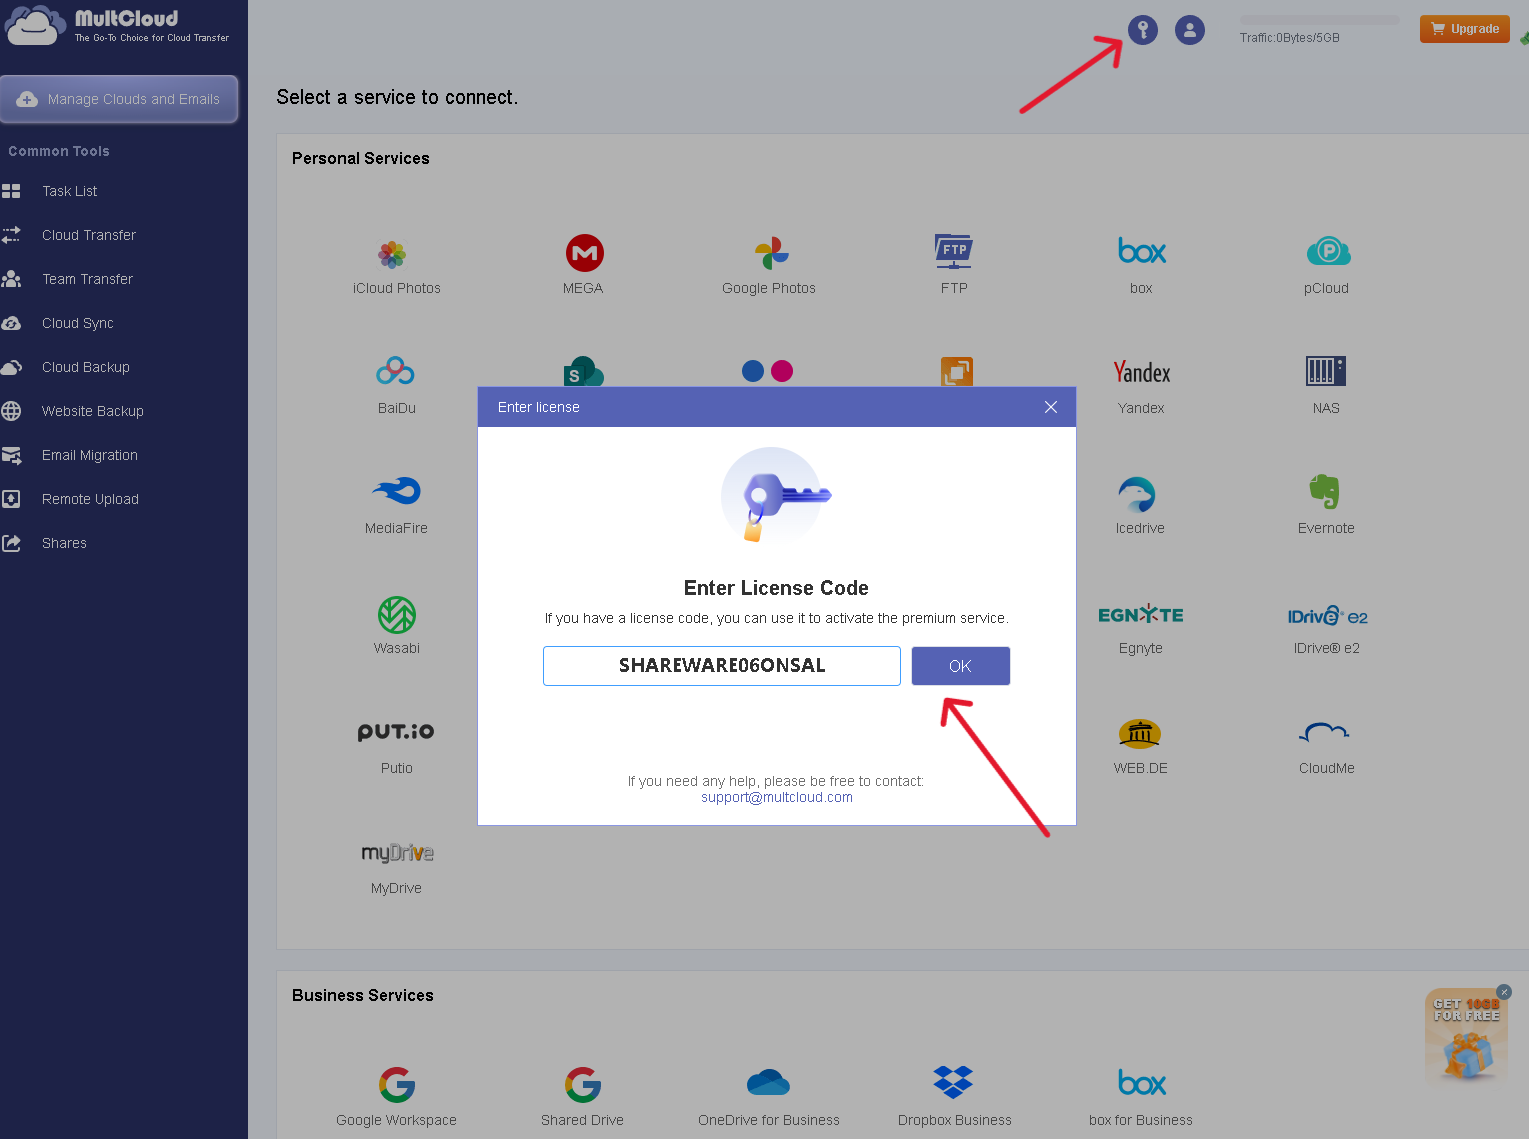1529x1139 pixels.
Task: Open the user account profile icon
Action: tap(1190, 30)
